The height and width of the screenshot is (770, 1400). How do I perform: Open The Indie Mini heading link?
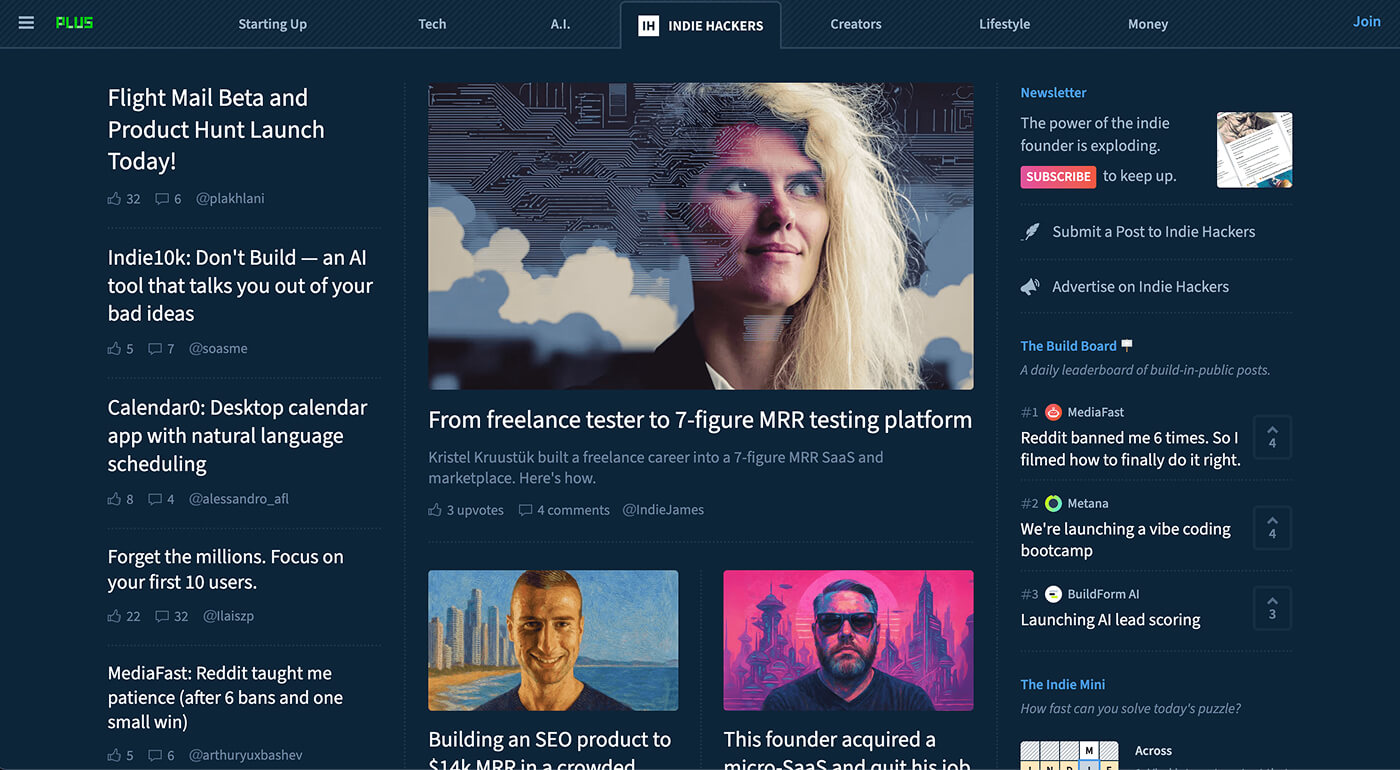coord(1063,685)
